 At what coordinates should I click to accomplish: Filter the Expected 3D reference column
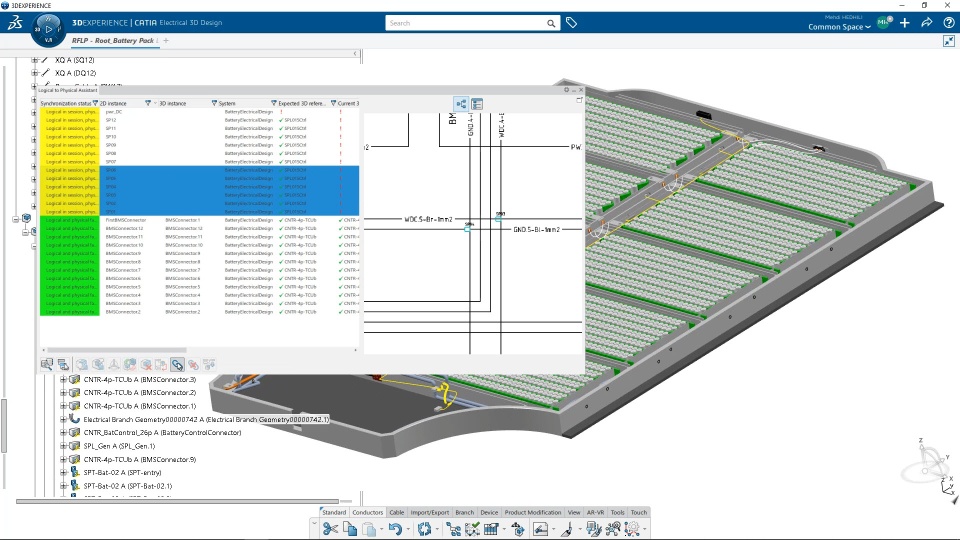[333, 103]
